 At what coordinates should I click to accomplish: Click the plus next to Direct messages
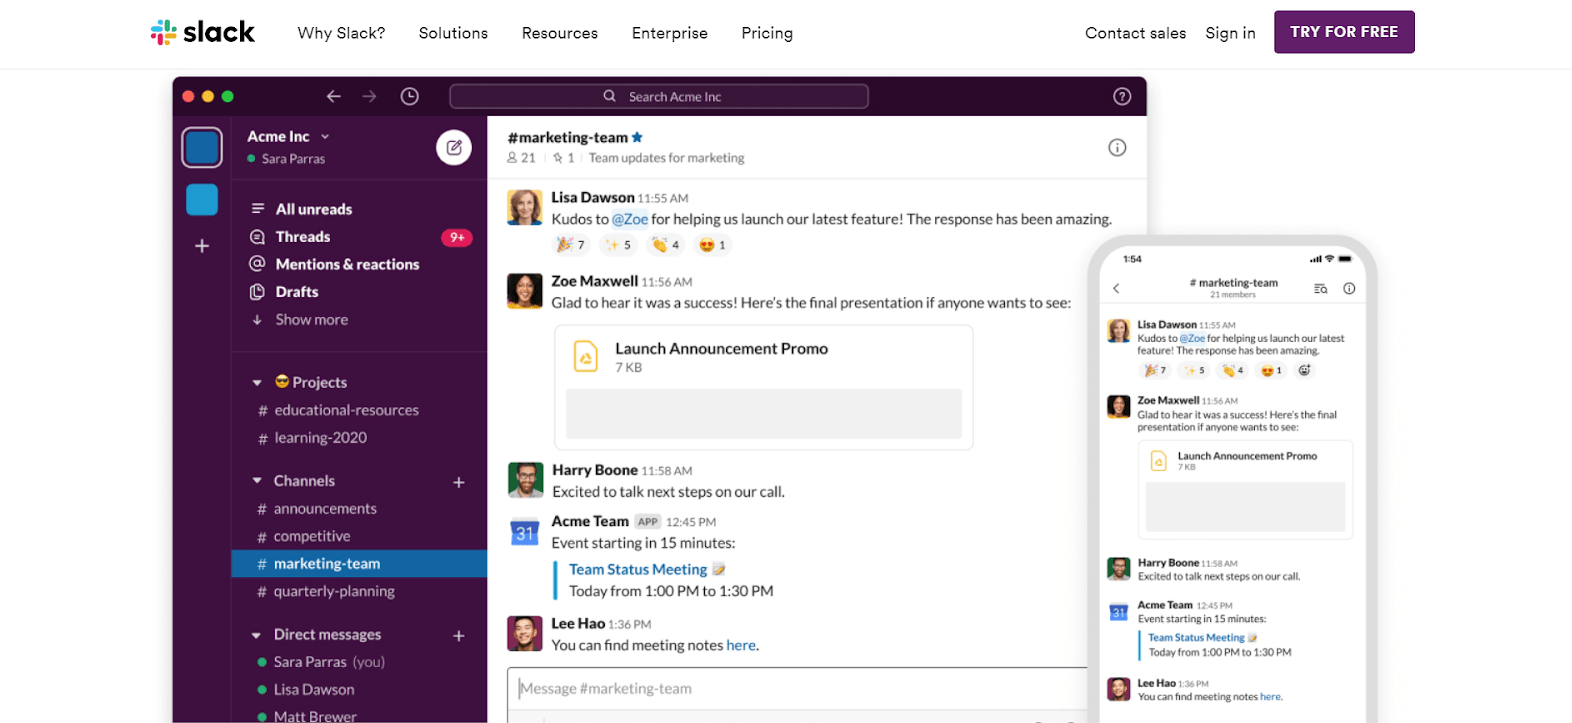pyautogui.click(x=459, y=636)
